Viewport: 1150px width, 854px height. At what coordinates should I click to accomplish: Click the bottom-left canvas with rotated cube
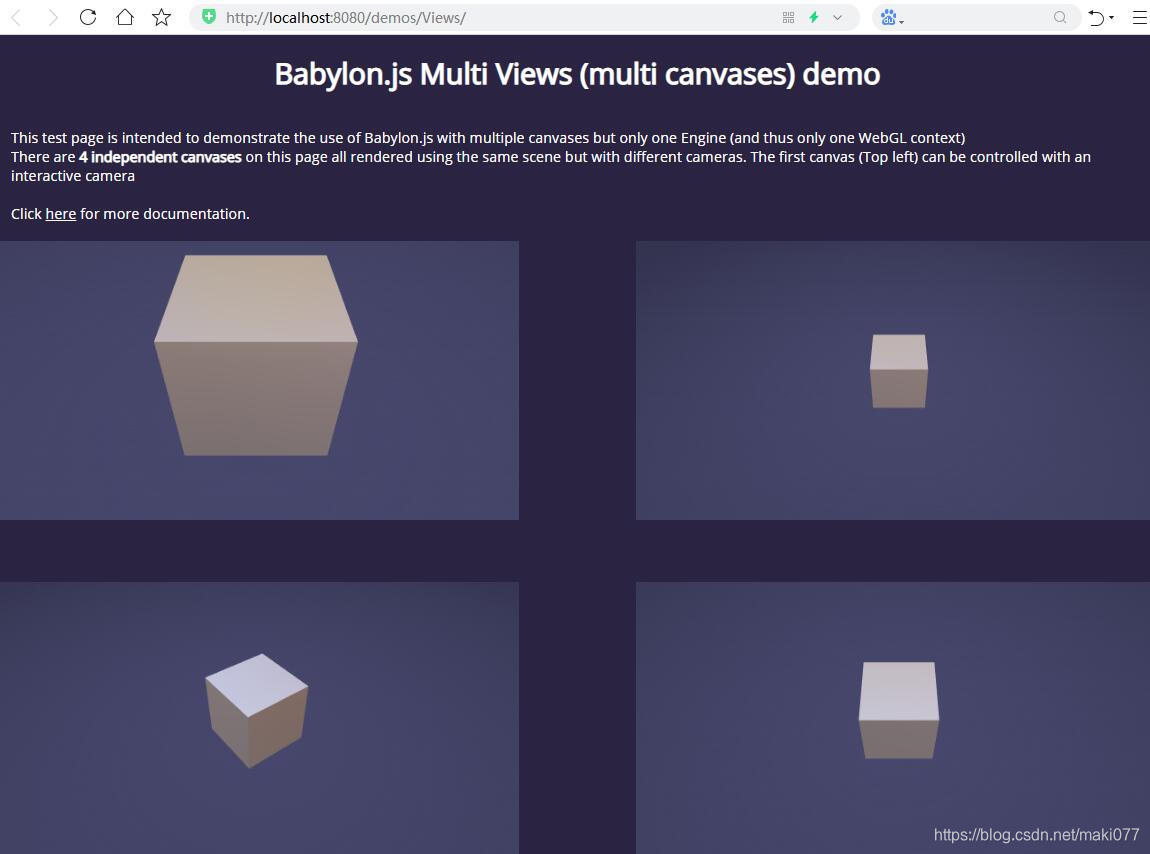pyautogui.click(x=260, y=718)
